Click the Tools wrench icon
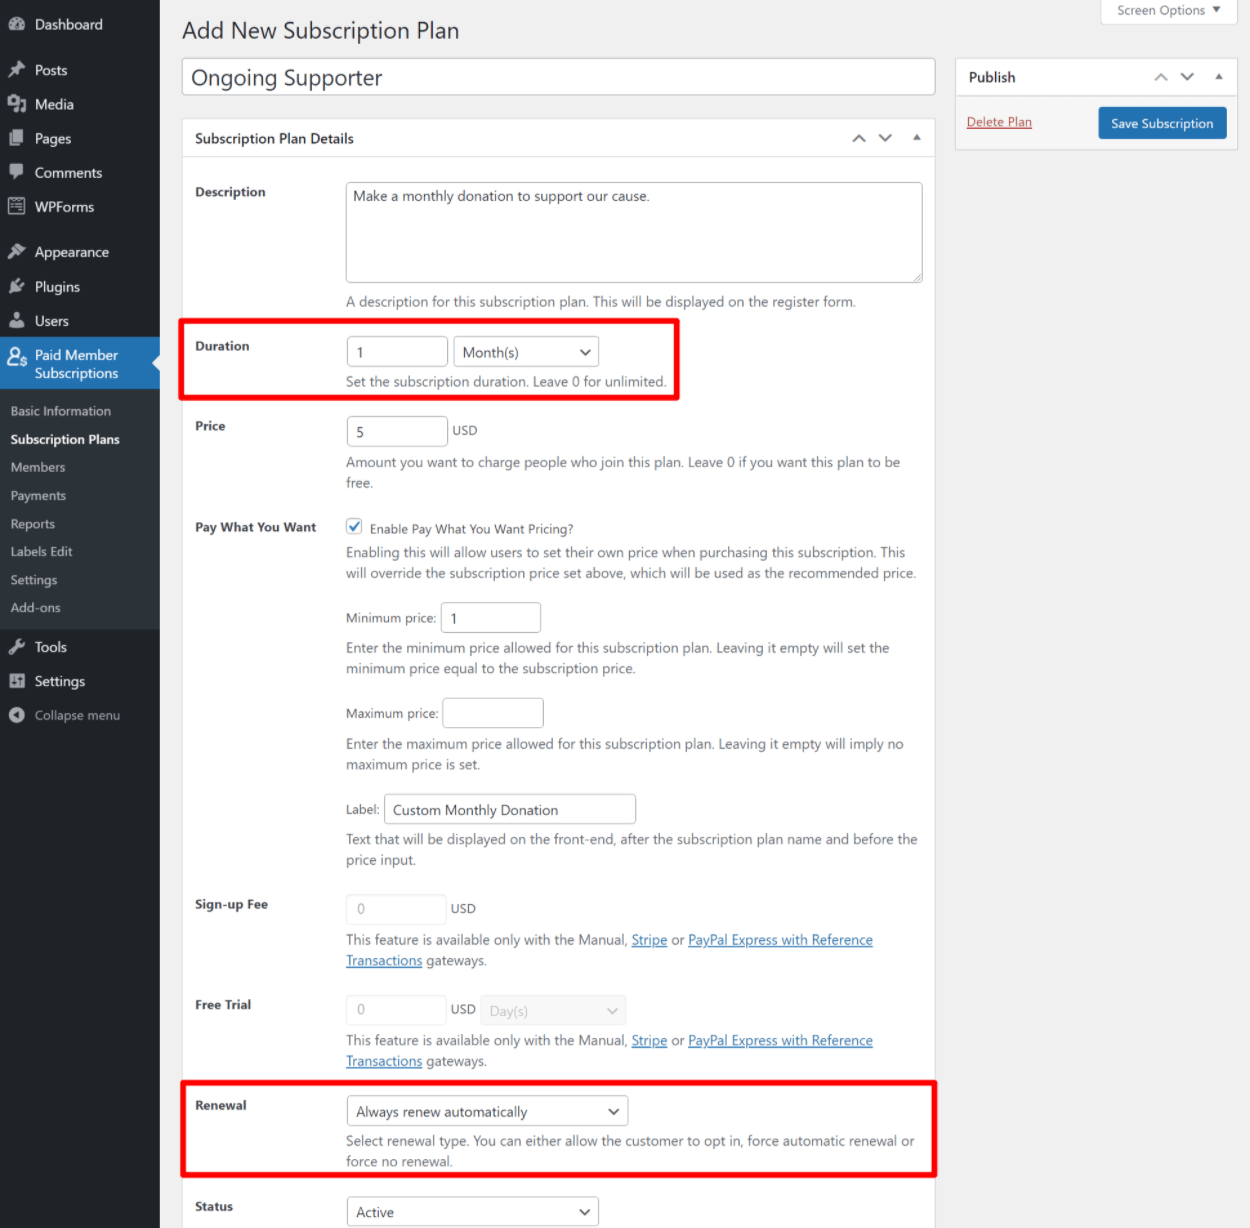 point(17,647)
